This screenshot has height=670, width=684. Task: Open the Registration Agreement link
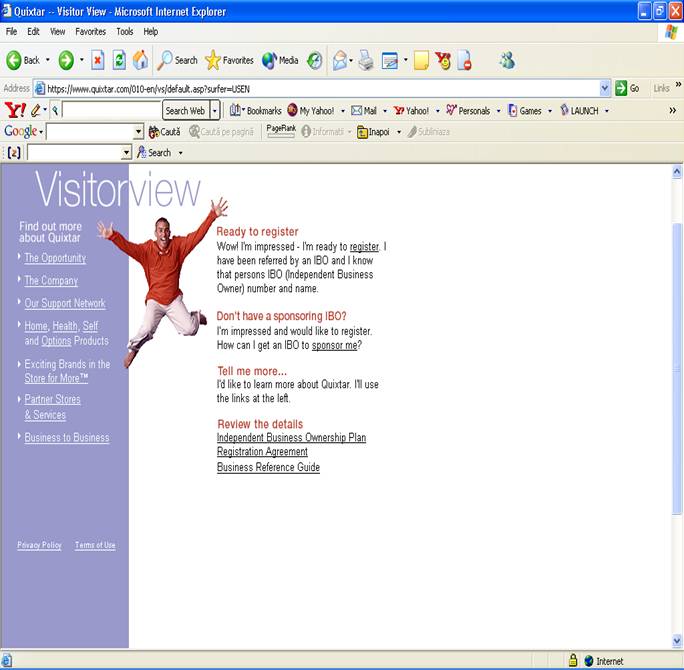tap(262, 452)
